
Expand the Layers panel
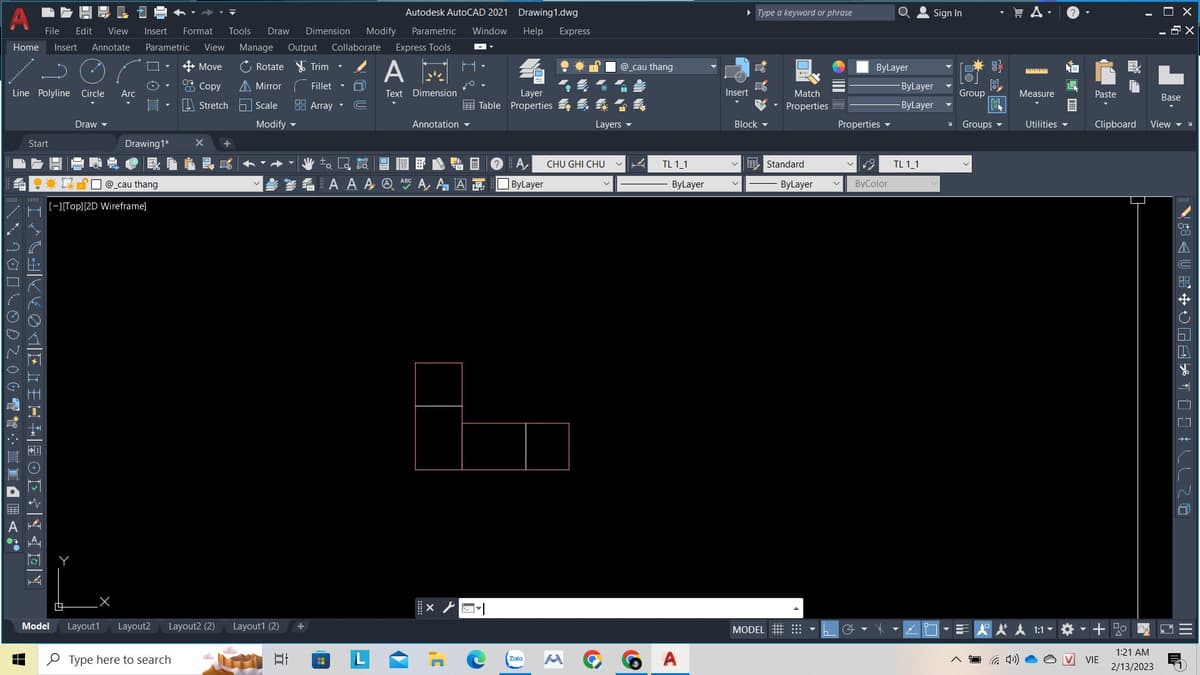pos(614,125)
